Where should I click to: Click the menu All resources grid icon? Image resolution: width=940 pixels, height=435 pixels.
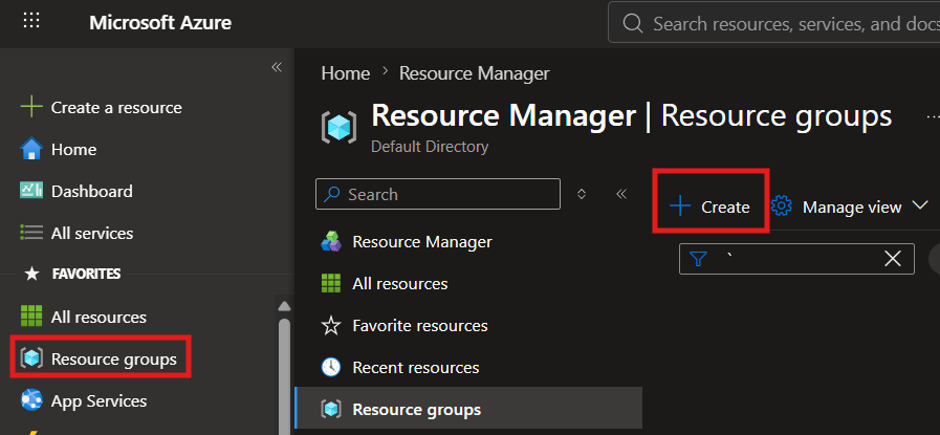[331, 283]
